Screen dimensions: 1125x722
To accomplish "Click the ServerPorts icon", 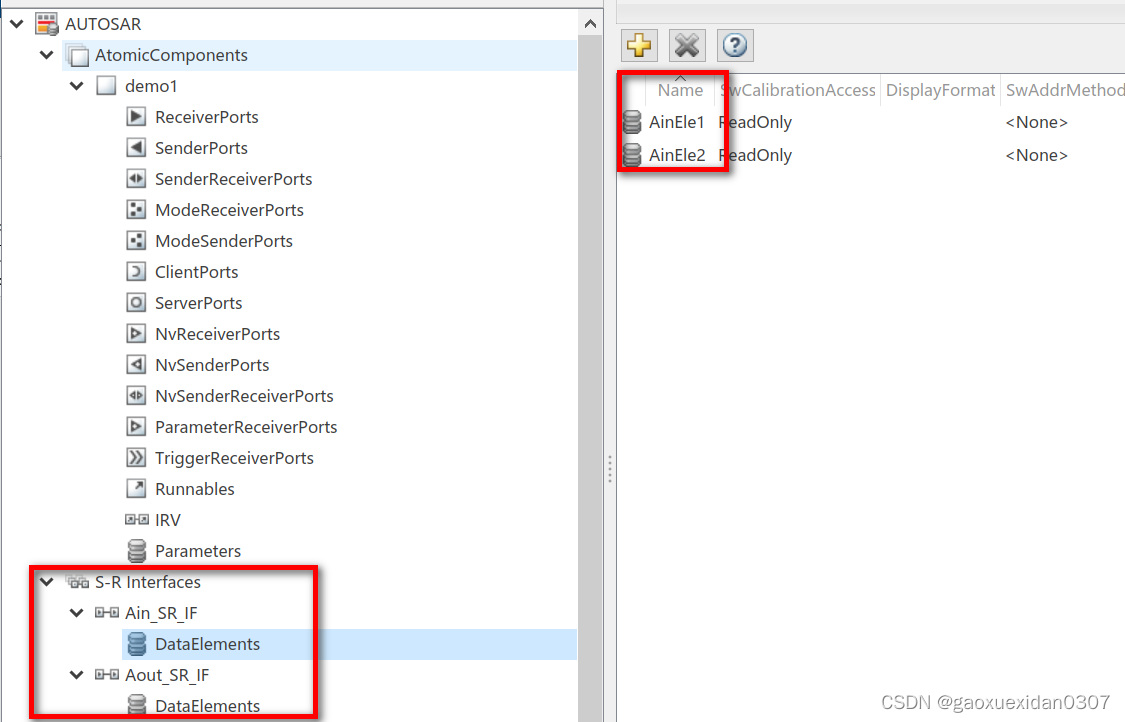I will 136,303.
